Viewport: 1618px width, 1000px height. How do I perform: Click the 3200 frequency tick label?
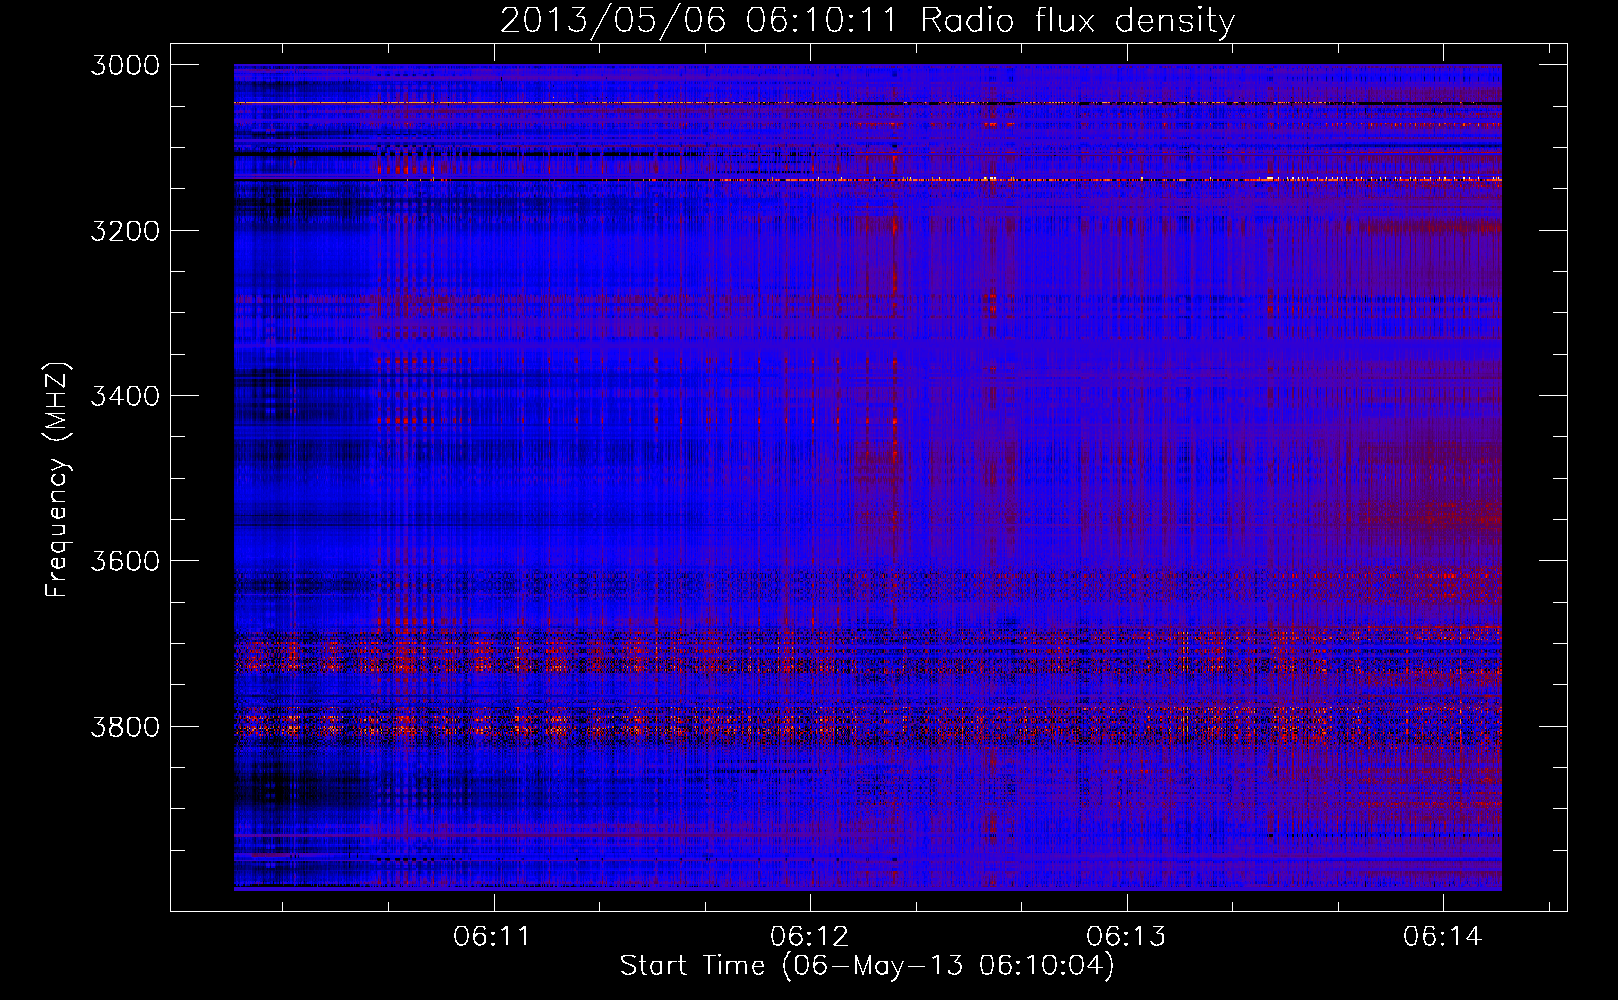click(125, 231)
